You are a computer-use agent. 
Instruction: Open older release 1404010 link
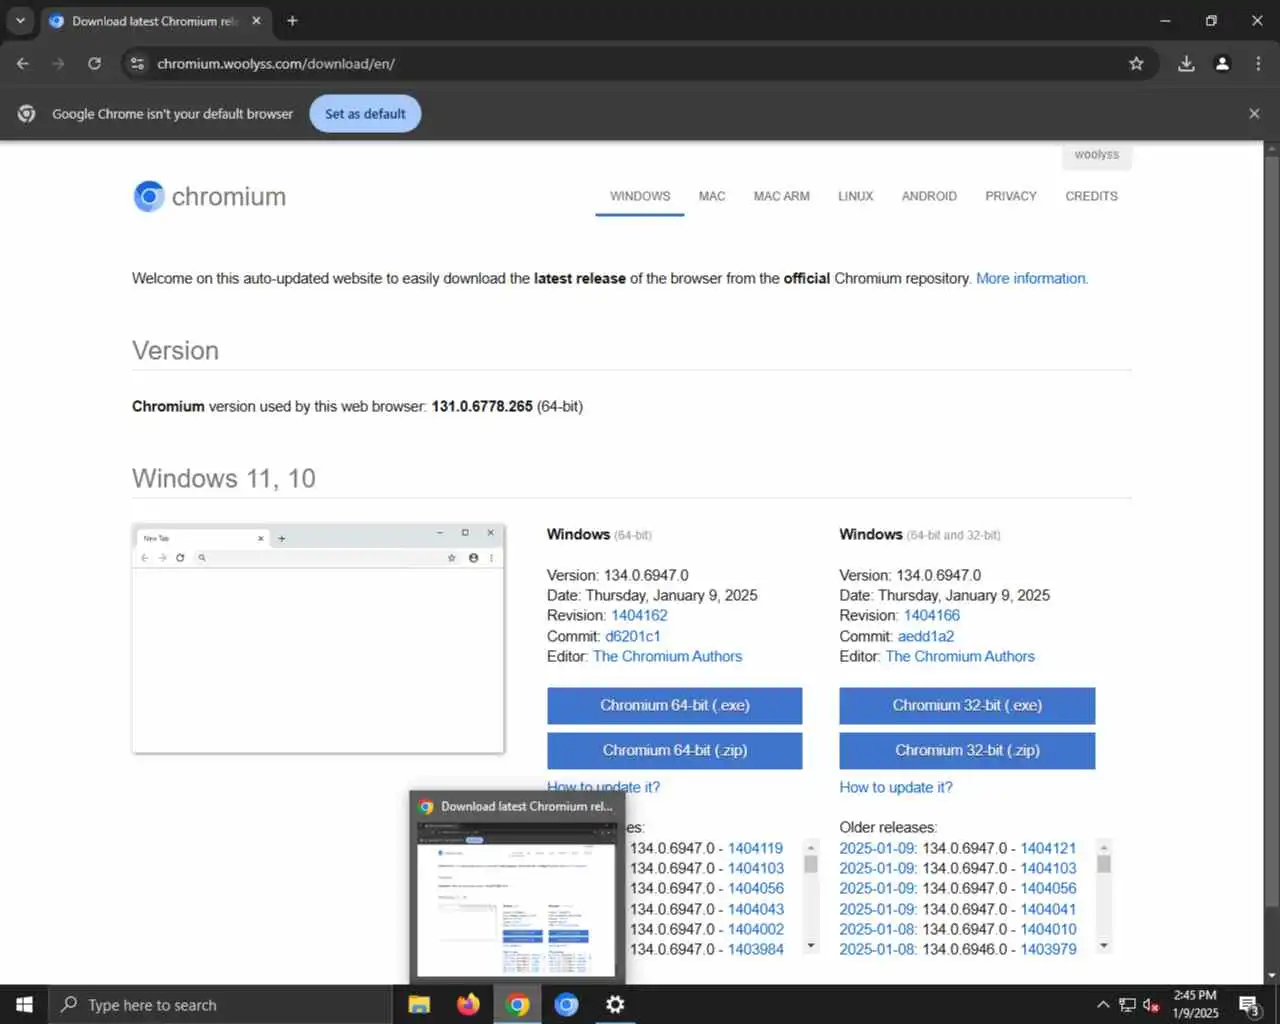tap(1048, 929)
